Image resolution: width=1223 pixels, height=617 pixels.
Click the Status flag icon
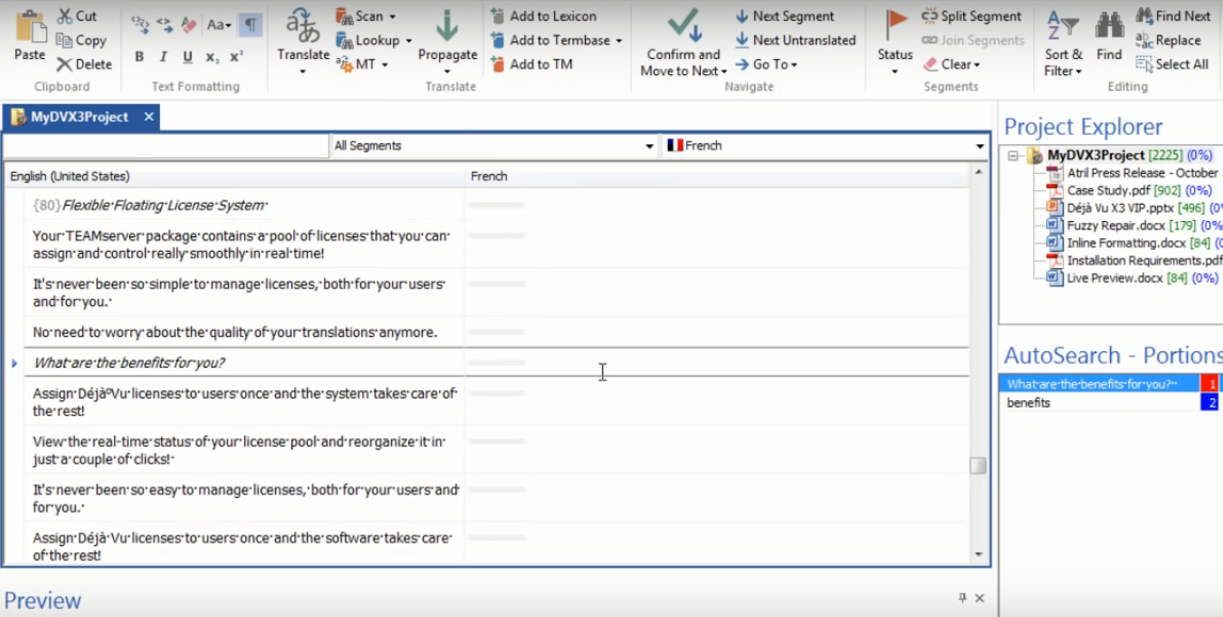tap(896, 25)
